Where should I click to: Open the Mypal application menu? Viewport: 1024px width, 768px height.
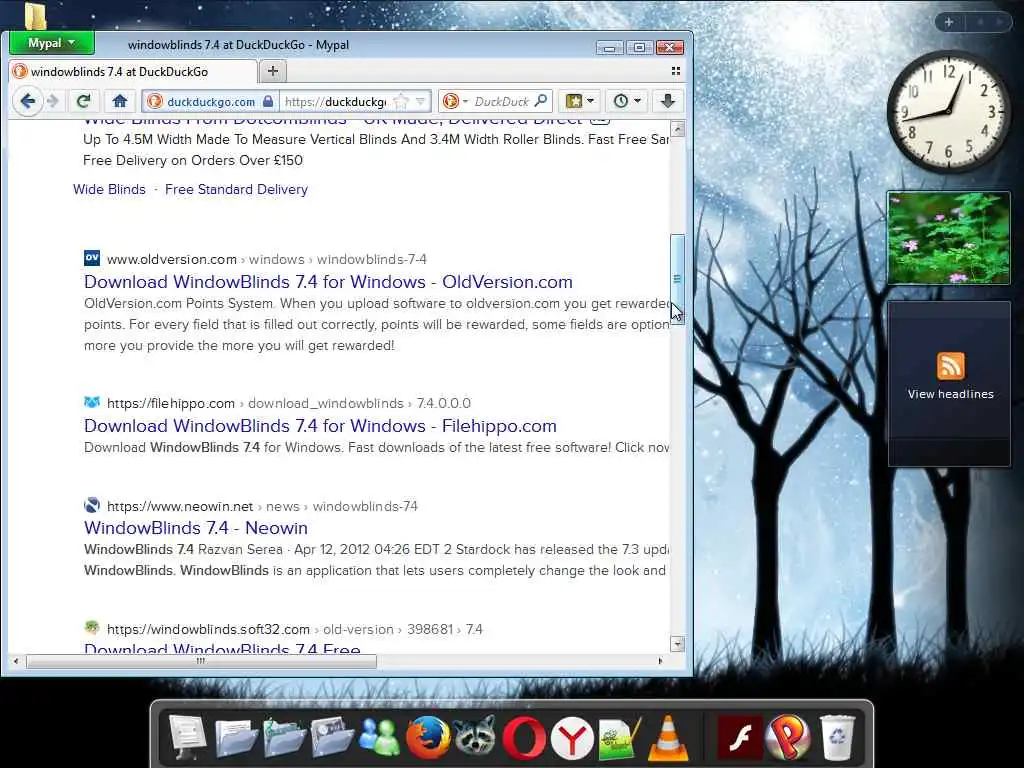point(52,43)
